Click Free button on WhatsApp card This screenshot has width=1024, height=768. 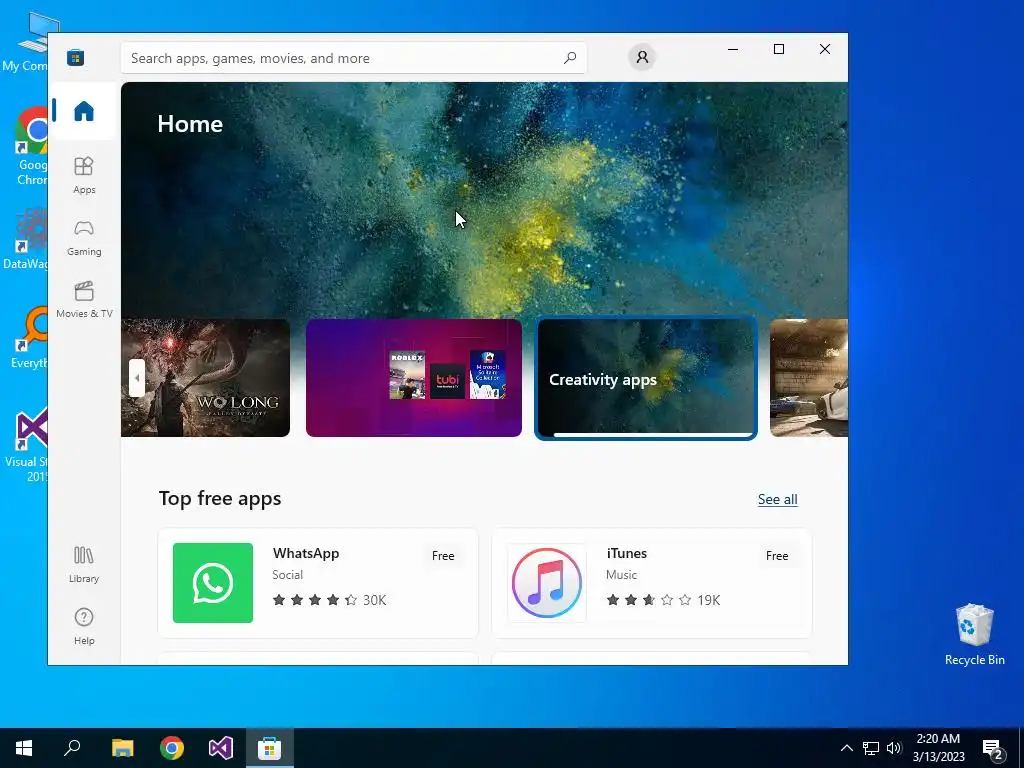pos(443,556)
